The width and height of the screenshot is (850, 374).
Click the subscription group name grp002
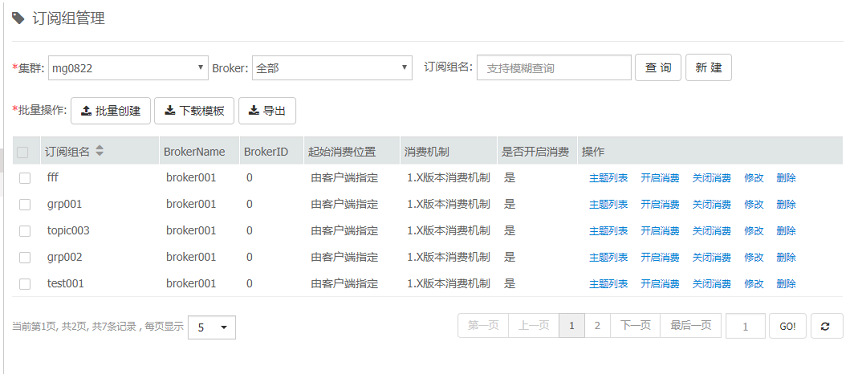coord(65,257)
